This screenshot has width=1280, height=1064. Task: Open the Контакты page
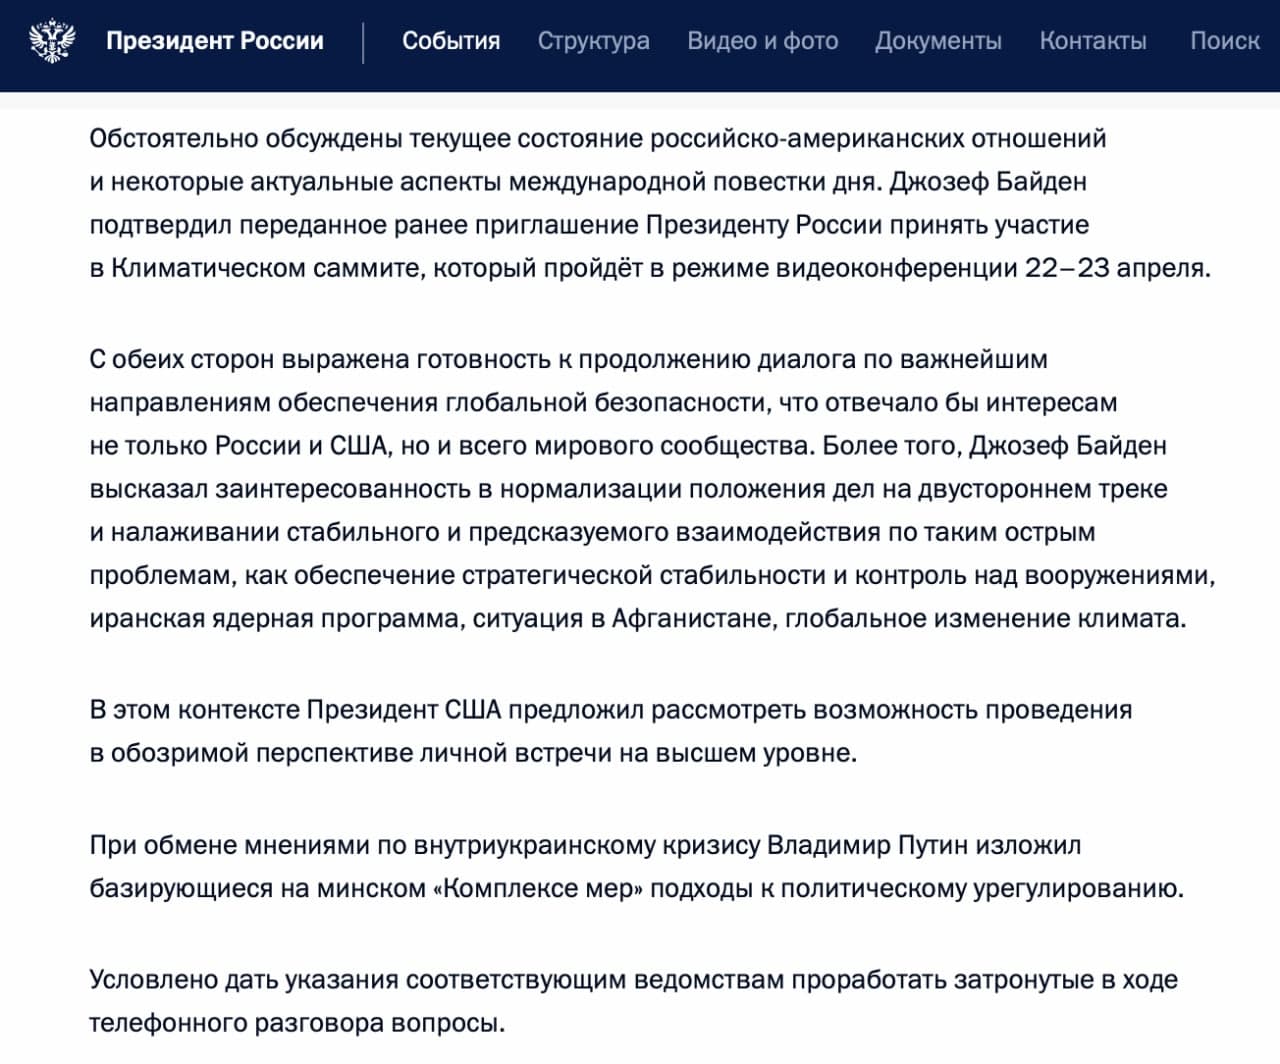point(1093,41)
